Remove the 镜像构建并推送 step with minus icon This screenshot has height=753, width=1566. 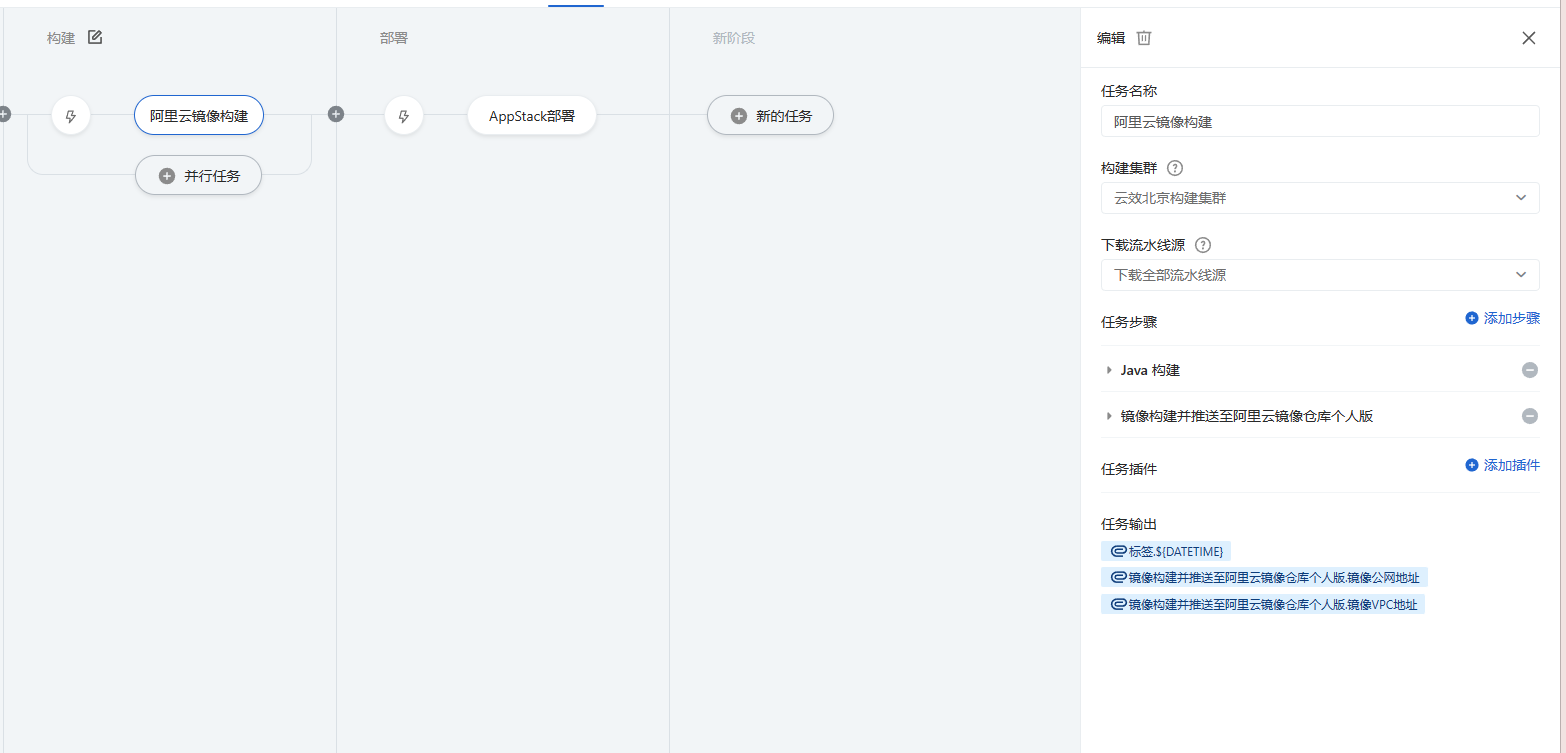tap(1529, 416)
